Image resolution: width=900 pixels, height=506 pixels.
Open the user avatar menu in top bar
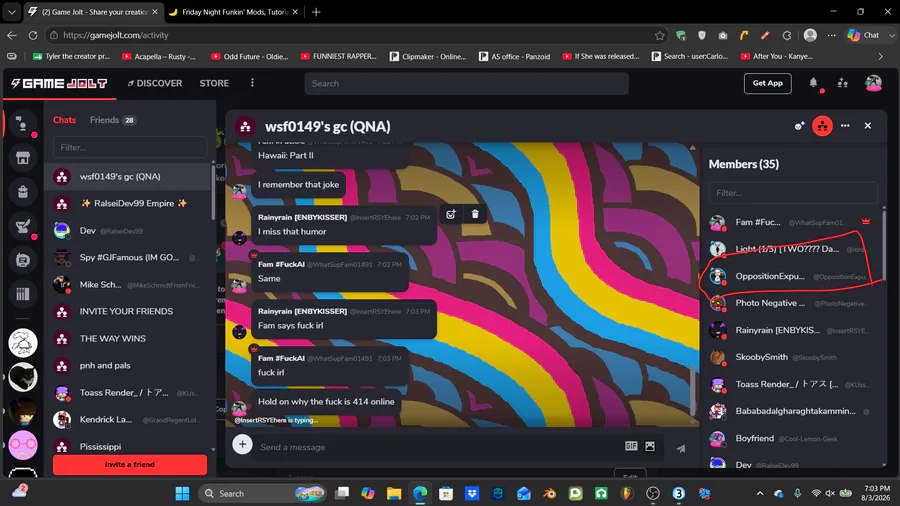coord(873,83)
